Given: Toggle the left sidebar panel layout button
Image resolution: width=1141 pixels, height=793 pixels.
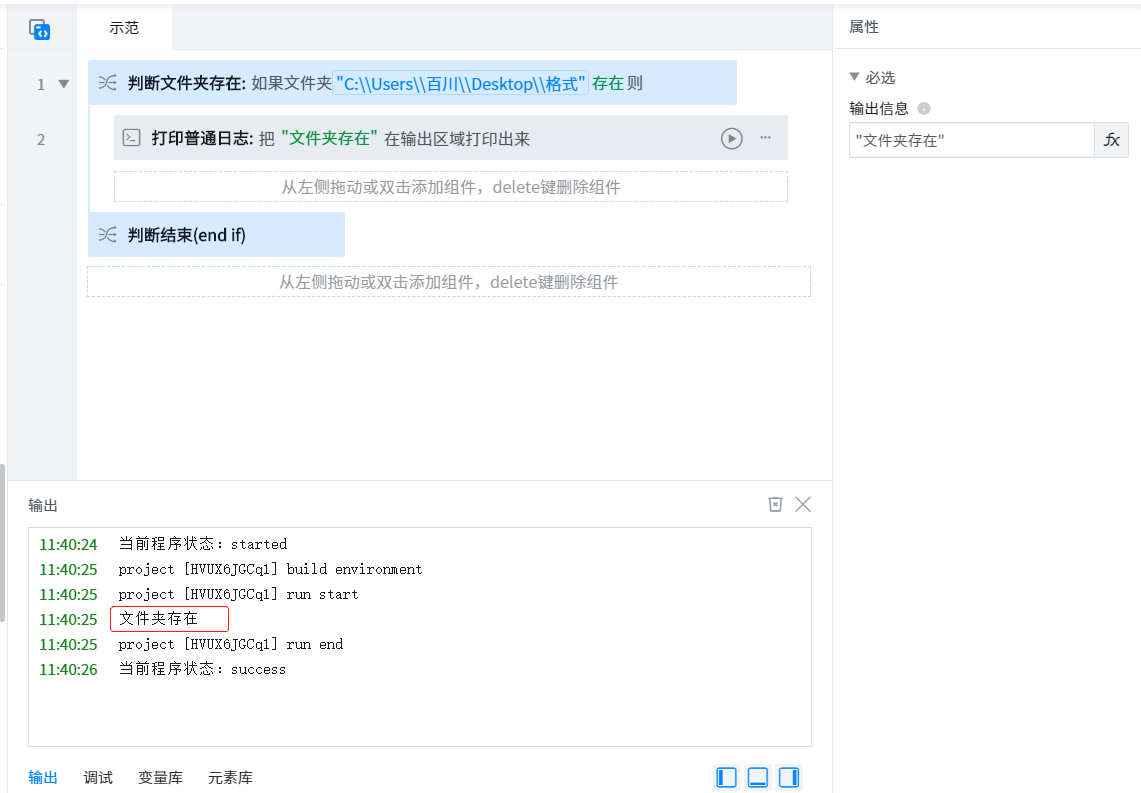Looking at the screenshot, I should click(x=727, y=777).
